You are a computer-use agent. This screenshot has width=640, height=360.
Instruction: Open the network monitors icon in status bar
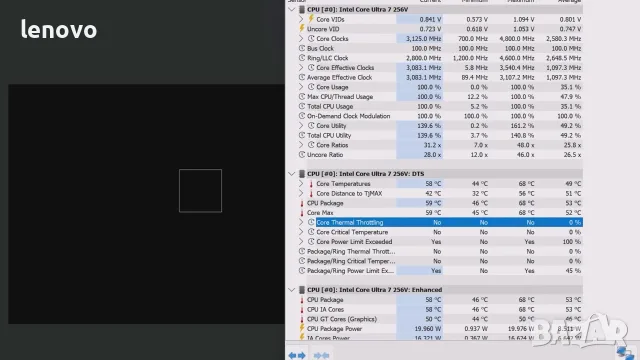pyautogui.click(x=625, y=353)
